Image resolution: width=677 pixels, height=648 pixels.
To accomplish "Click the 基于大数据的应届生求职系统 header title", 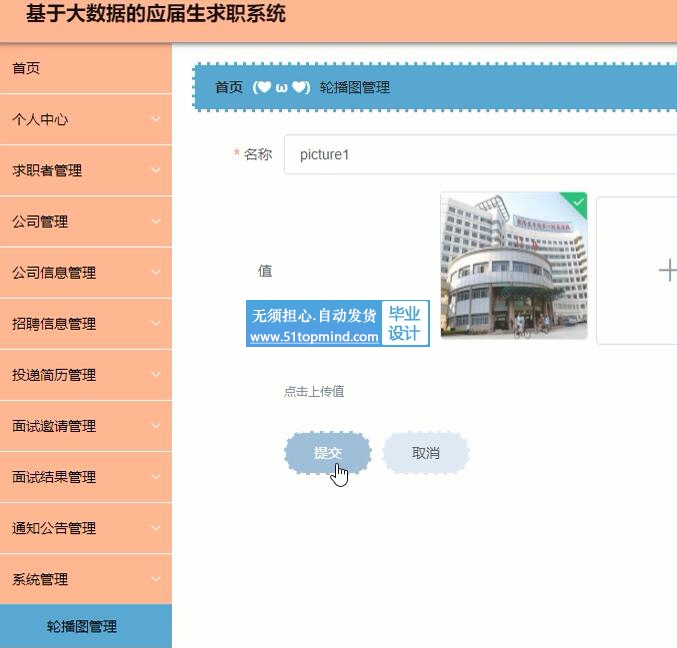I will pos(156,13).
